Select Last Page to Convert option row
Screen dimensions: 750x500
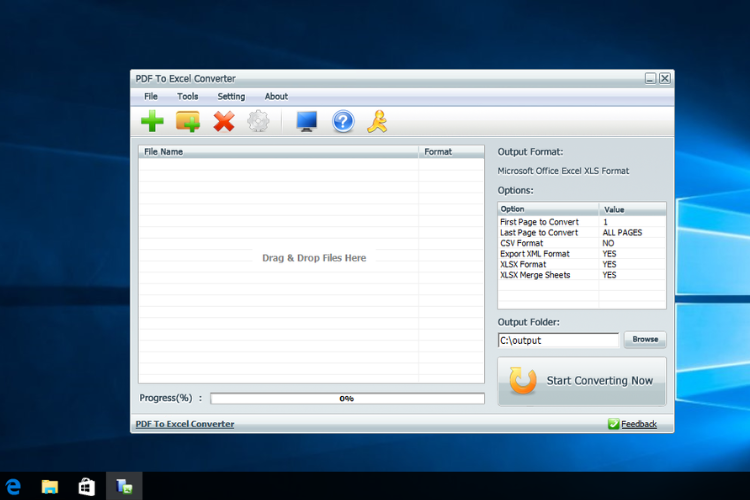coord(582,233)
